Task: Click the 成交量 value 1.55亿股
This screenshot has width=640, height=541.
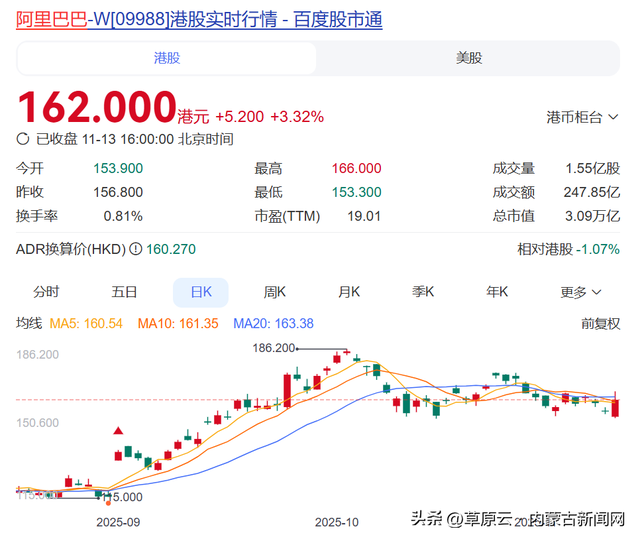Action: click(x=592, y=168)
